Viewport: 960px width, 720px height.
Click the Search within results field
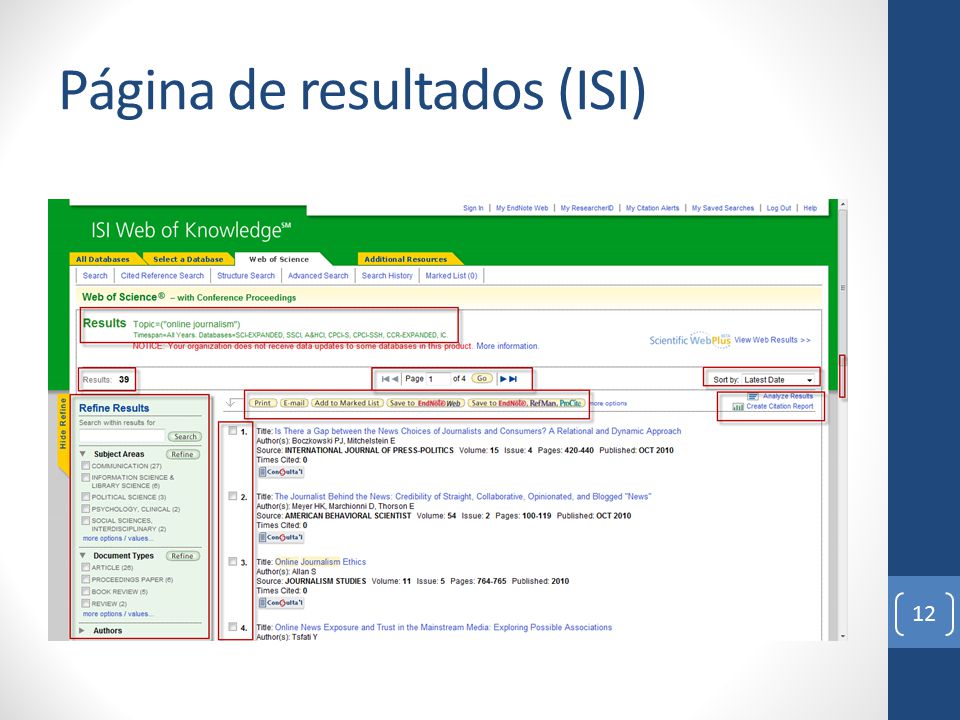[122, 436]
